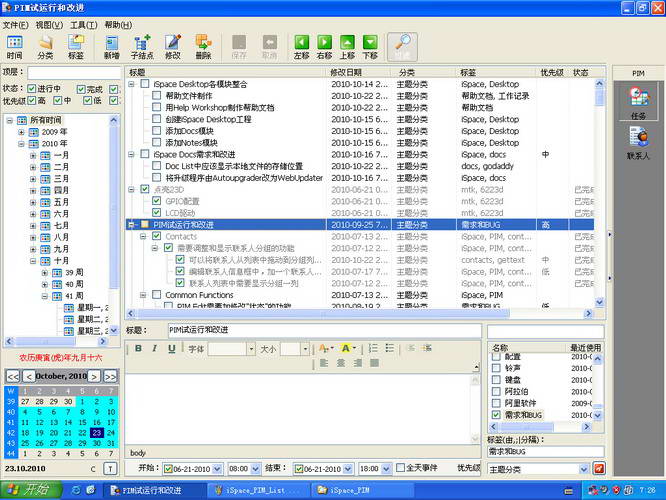The width and height of the screenshot is (666, 500).
Task: Open the 视图(V) menu
Action: point(49,25)
